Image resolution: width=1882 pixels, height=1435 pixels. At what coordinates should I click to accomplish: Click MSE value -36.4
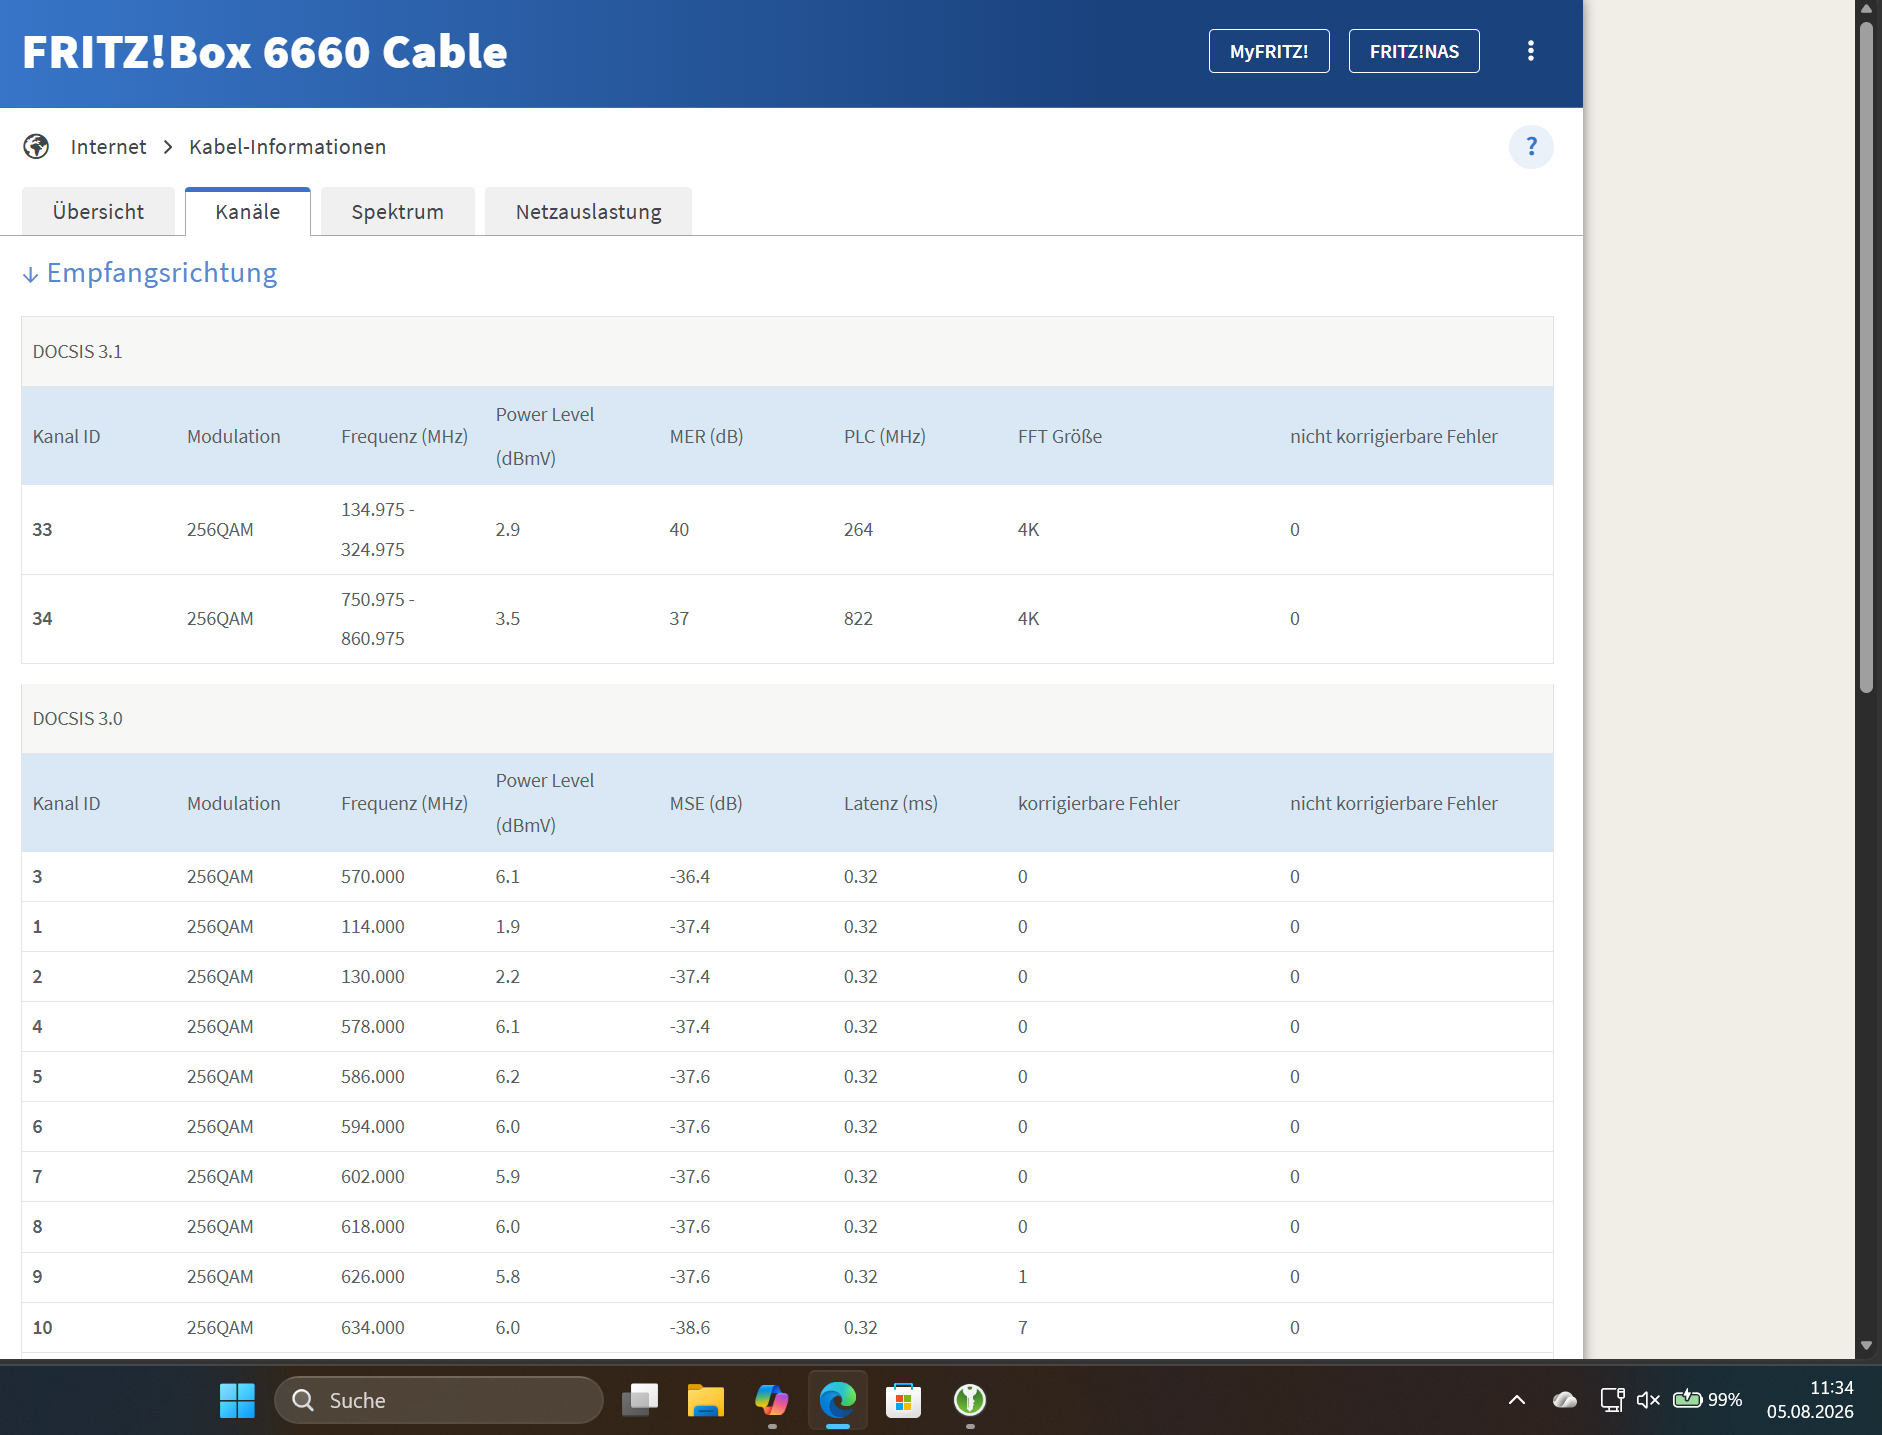click(x=690, y=877)
